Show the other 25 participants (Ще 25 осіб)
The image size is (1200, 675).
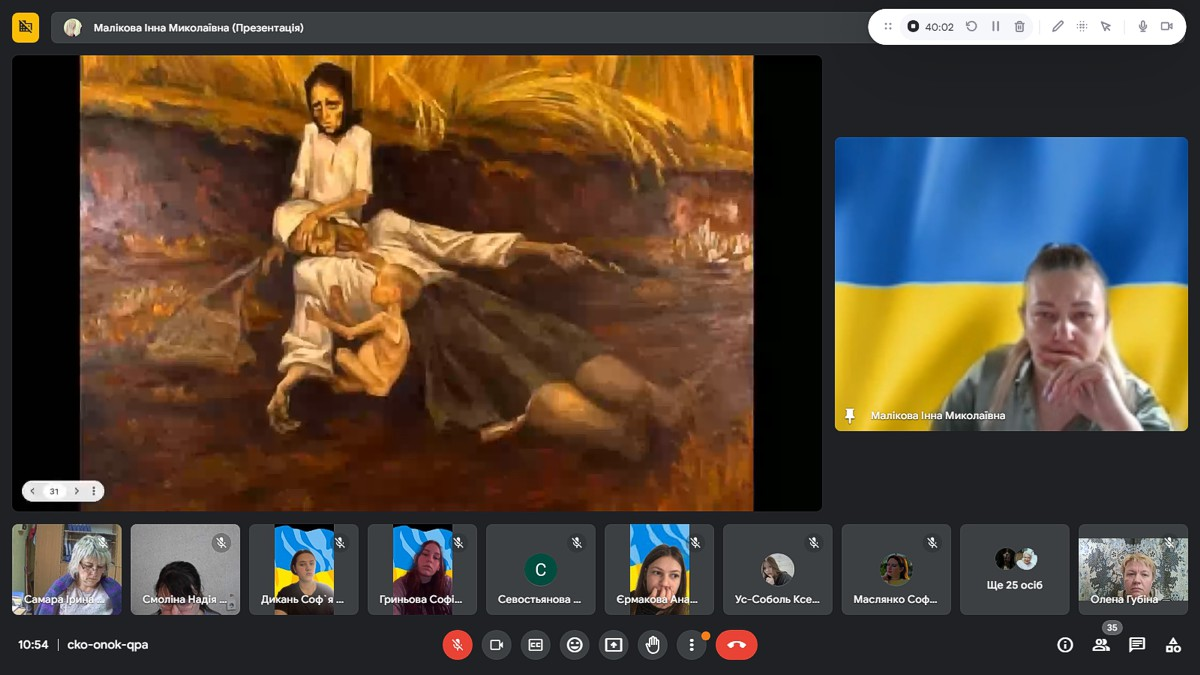(1015, 569)
